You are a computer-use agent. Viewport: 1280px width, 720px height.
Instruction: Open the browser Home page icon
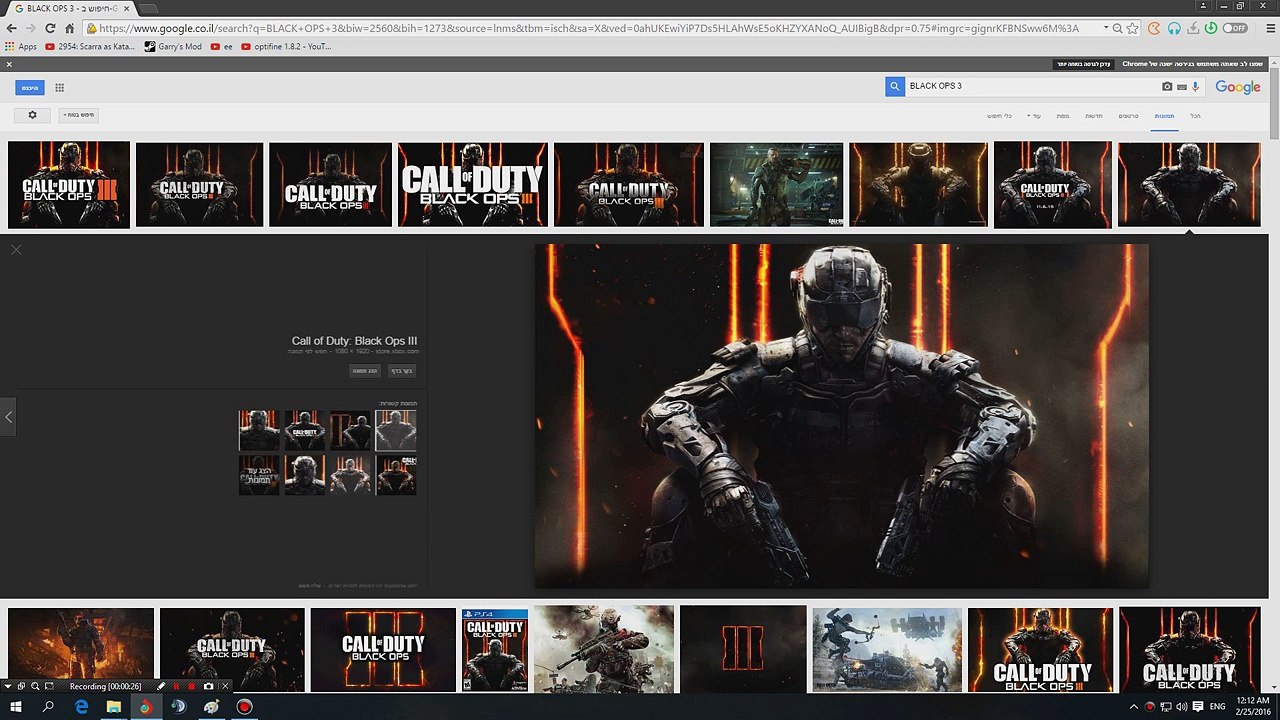click(x=69, y=29)
